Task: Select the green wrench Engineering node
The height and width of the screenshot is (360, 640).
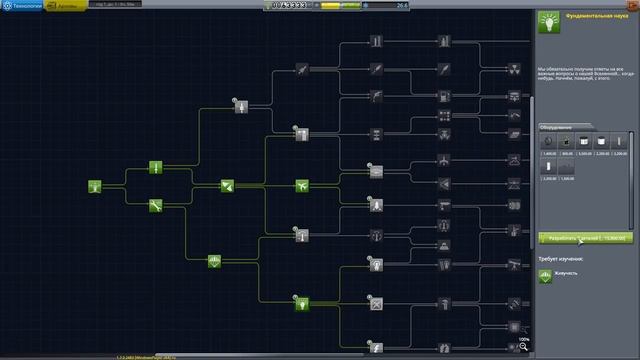Action: (x=156, y=205)
